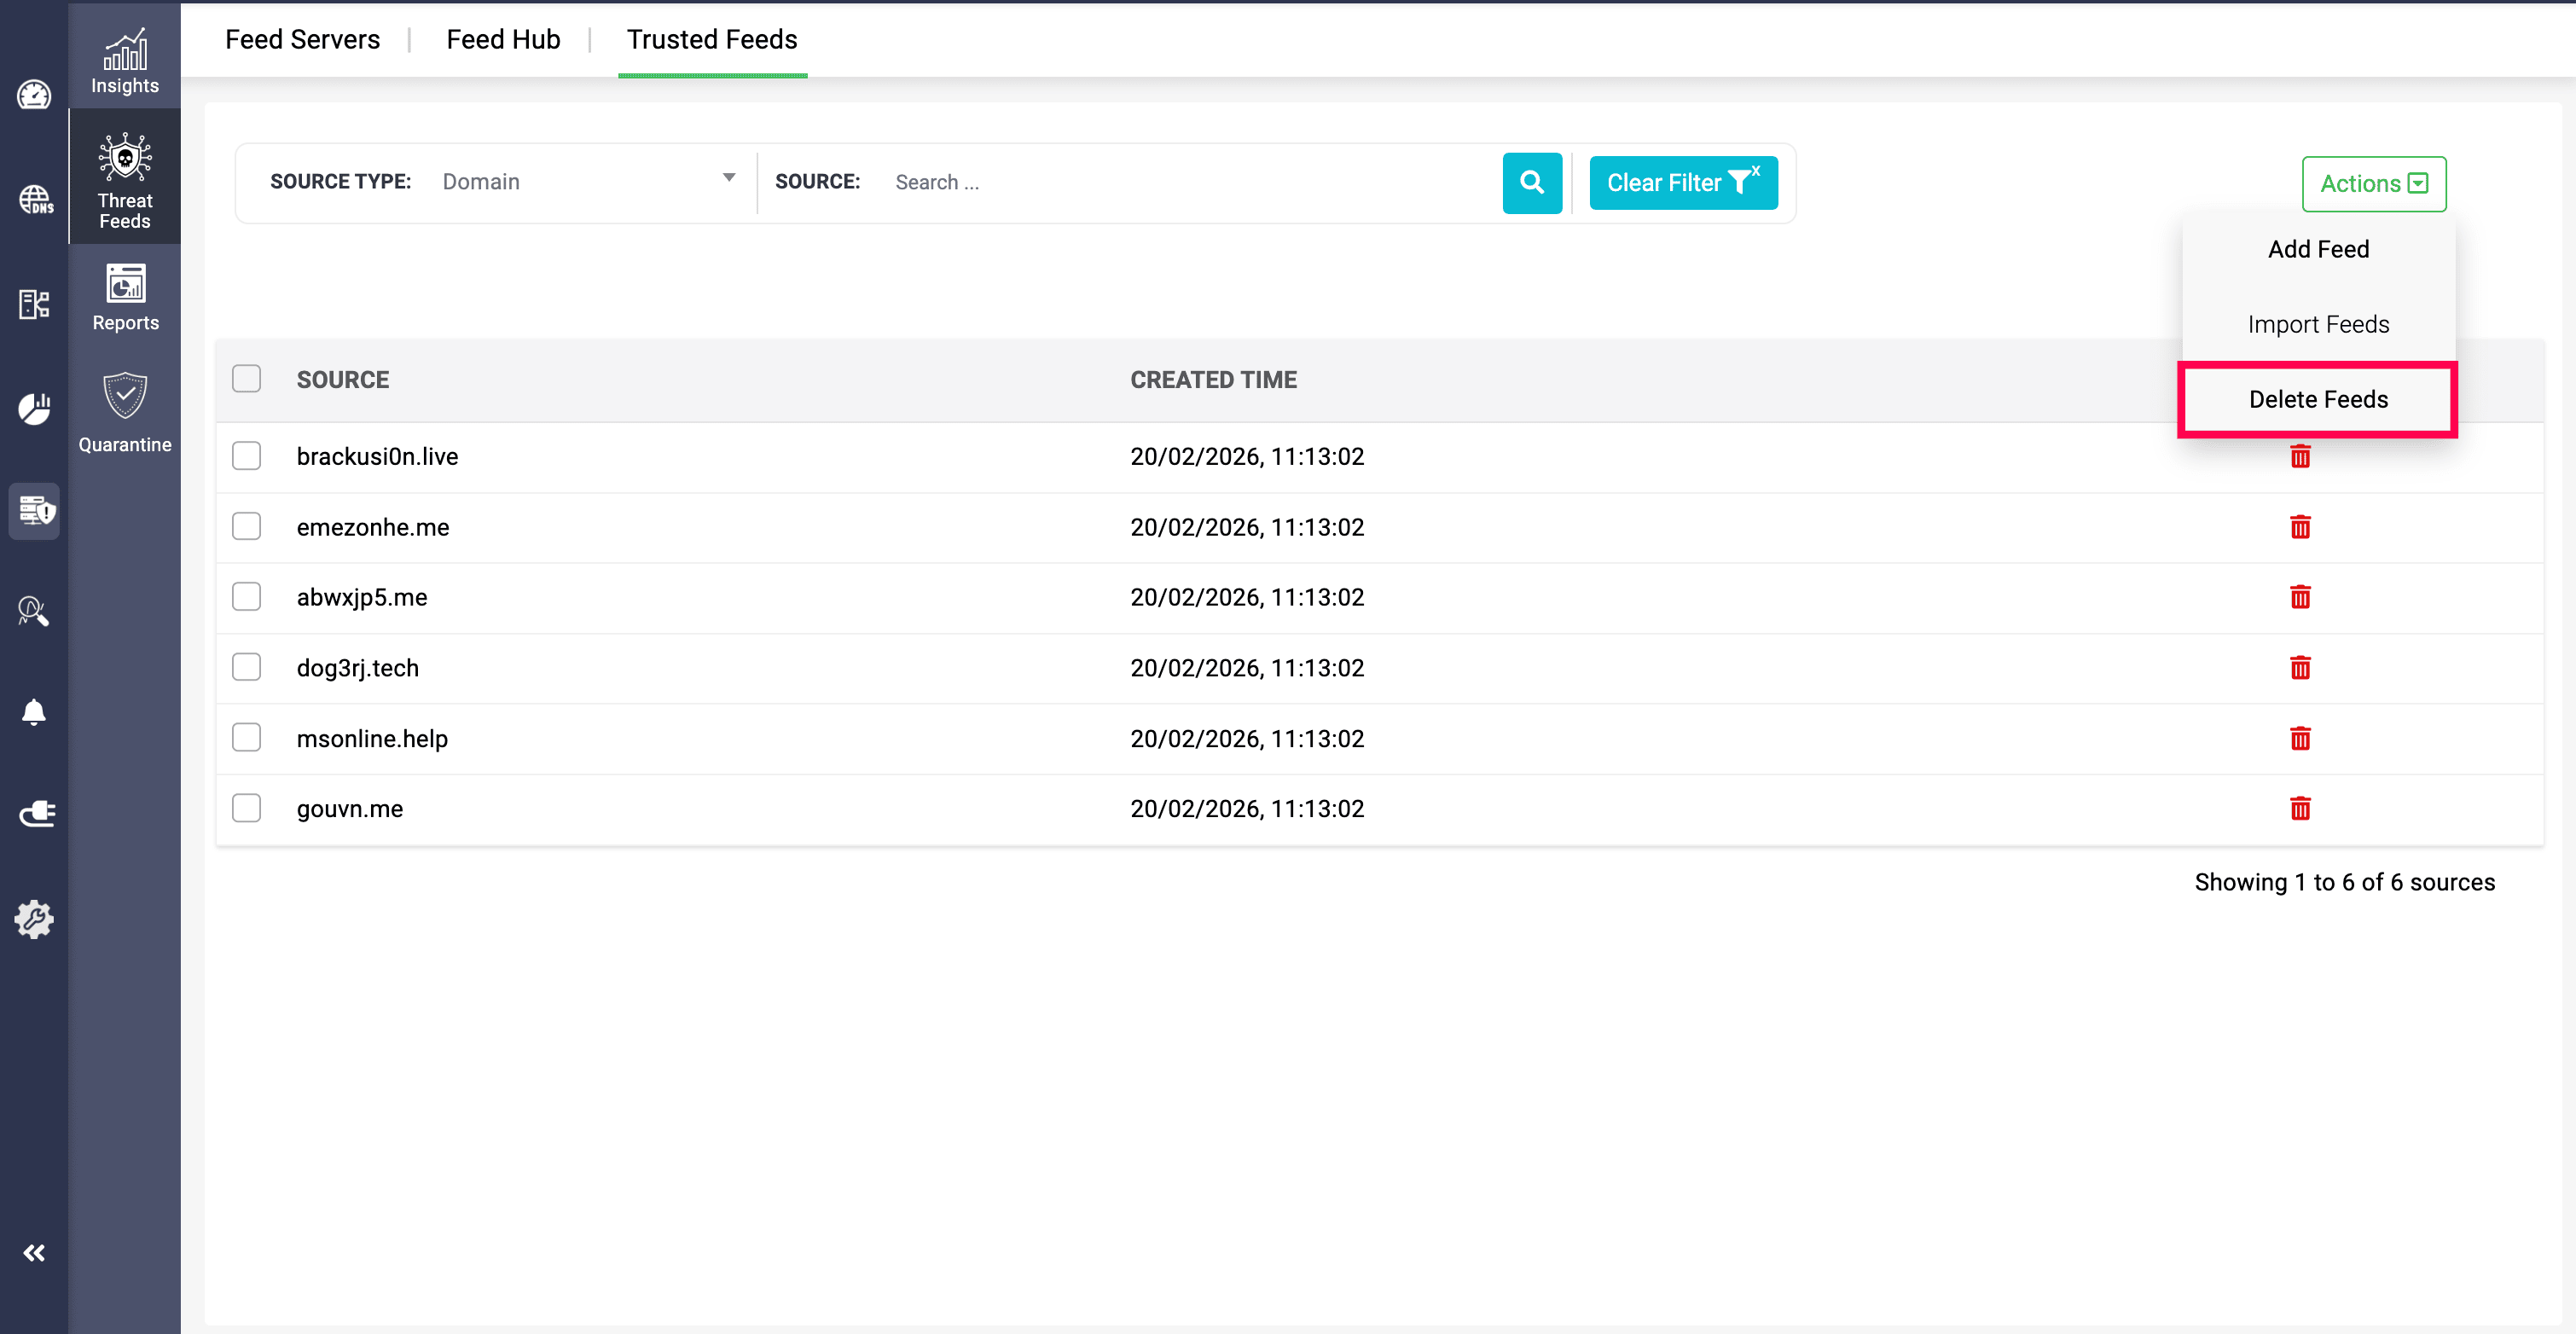Open the settings gear in sidebar
Screen dimensions: 2576x1334
[34, 918]
